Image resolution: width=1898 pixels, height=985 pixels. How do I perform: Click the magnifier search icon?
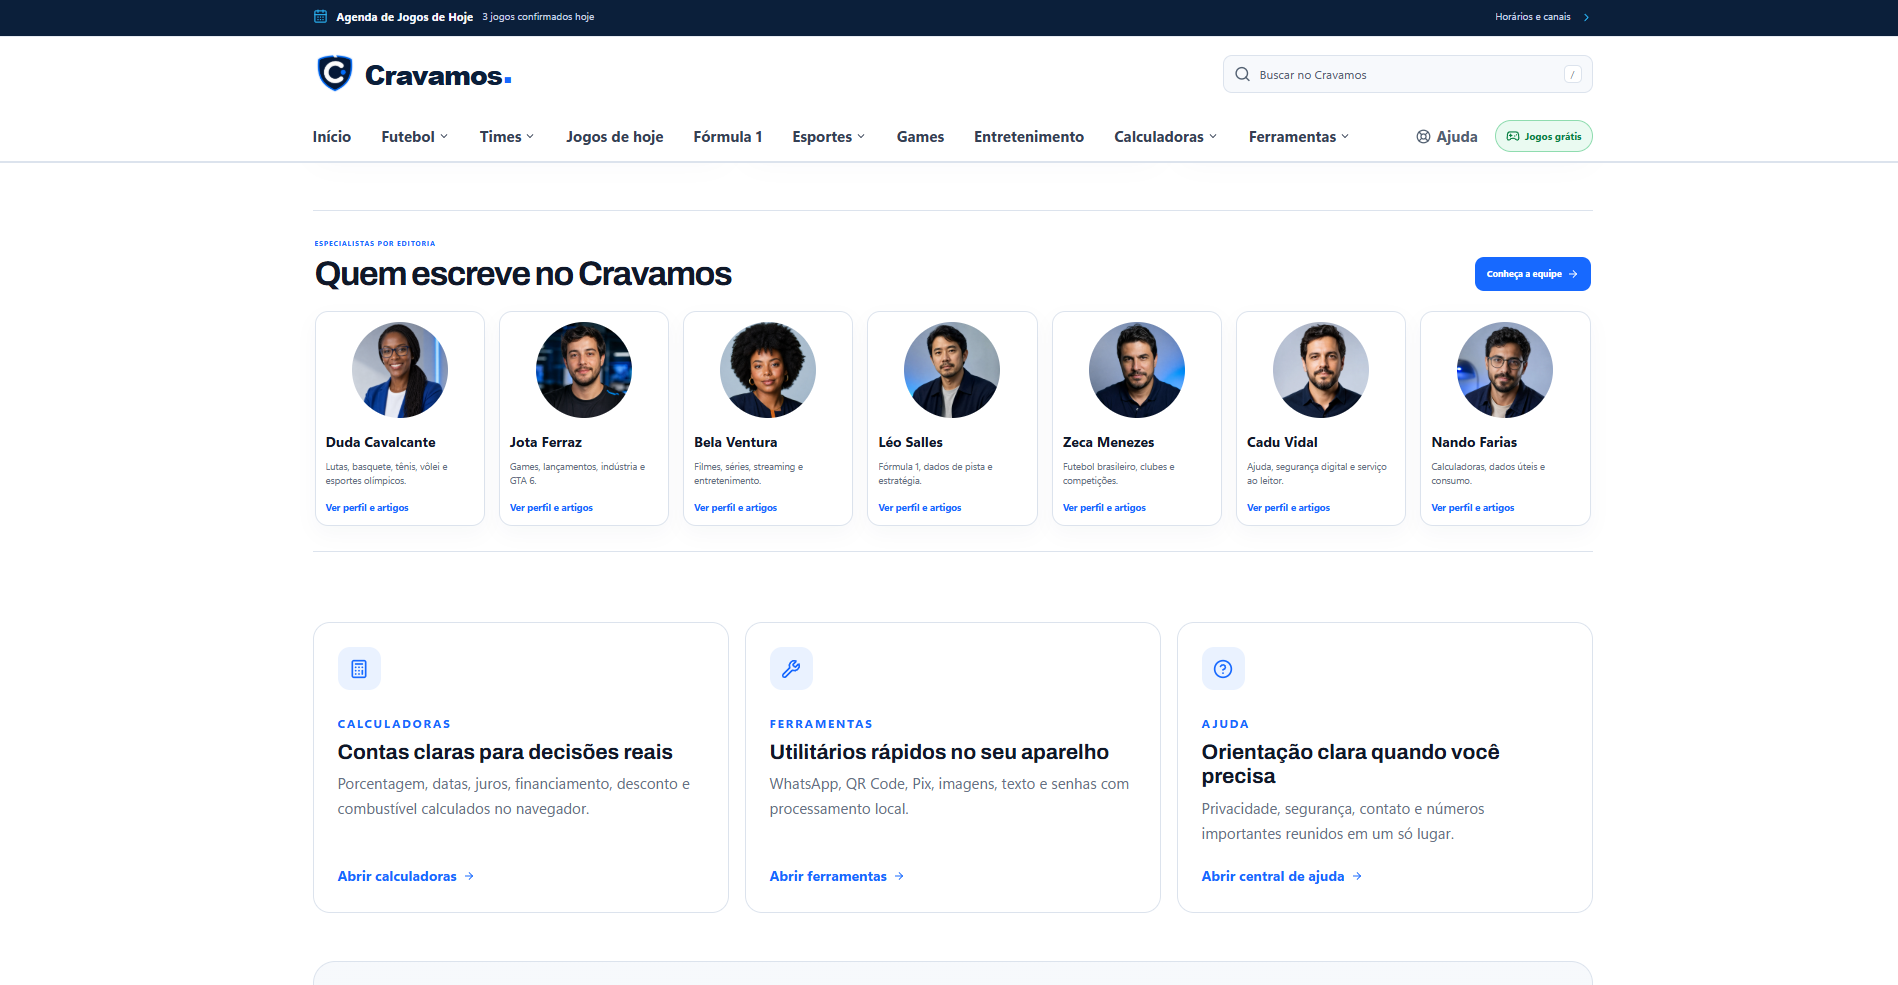click(x=1242, y=74)
